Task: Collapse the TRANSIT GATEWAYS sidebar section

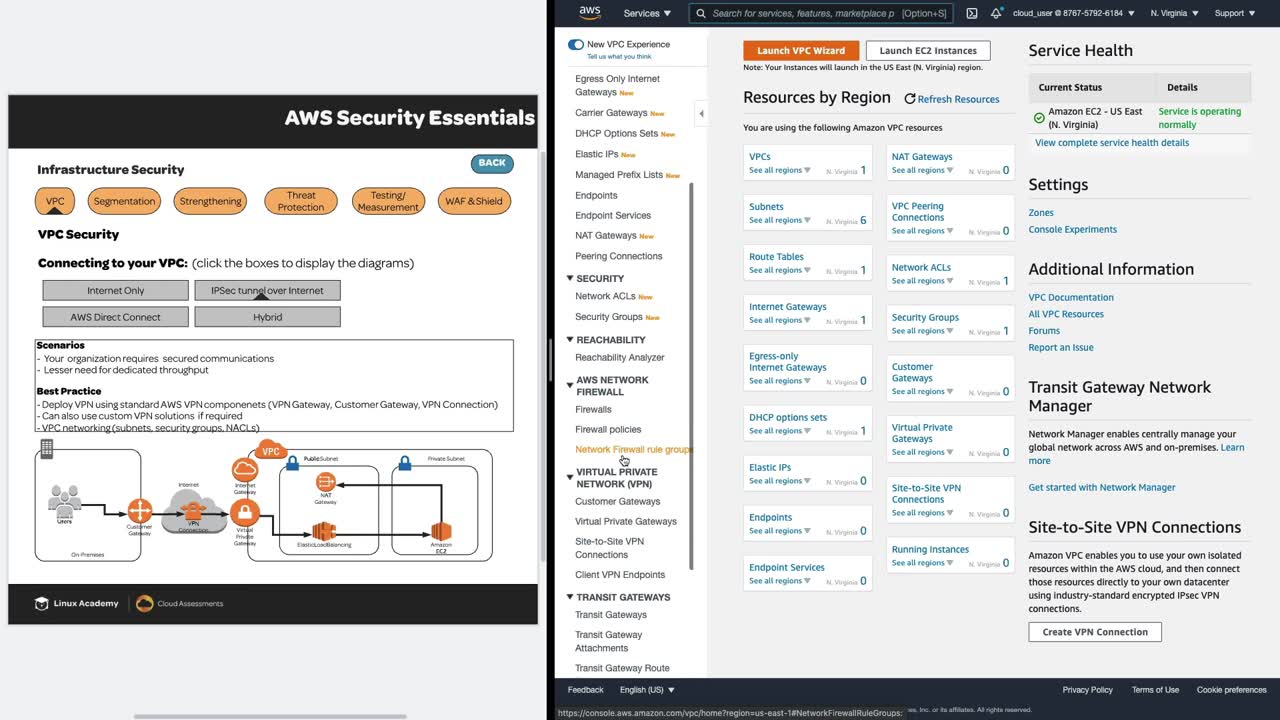Action: pos(570,597)
